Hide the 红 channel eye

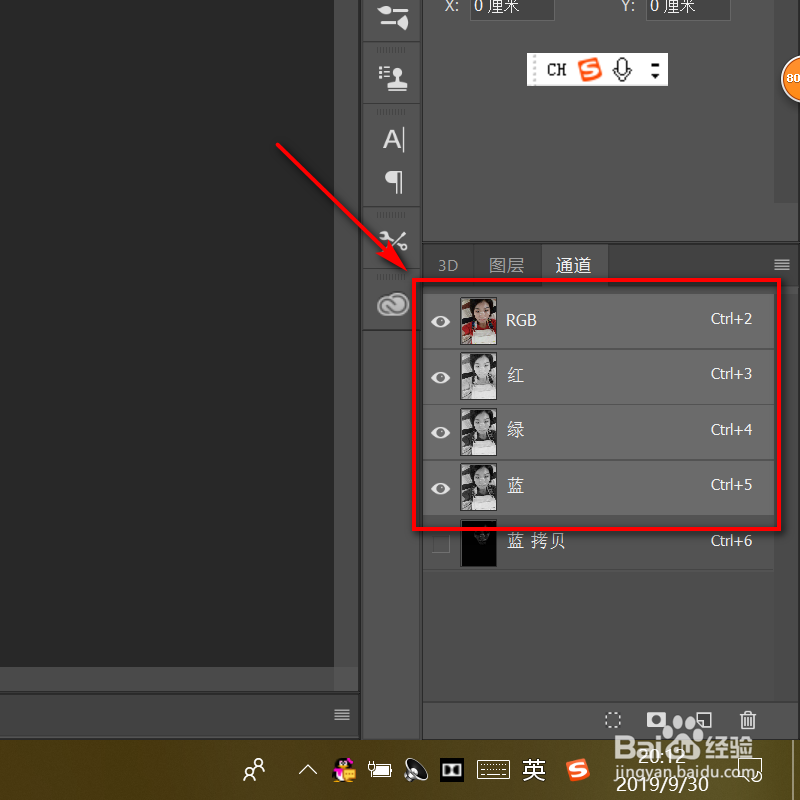pyautogui.click(x=440, y=377)
